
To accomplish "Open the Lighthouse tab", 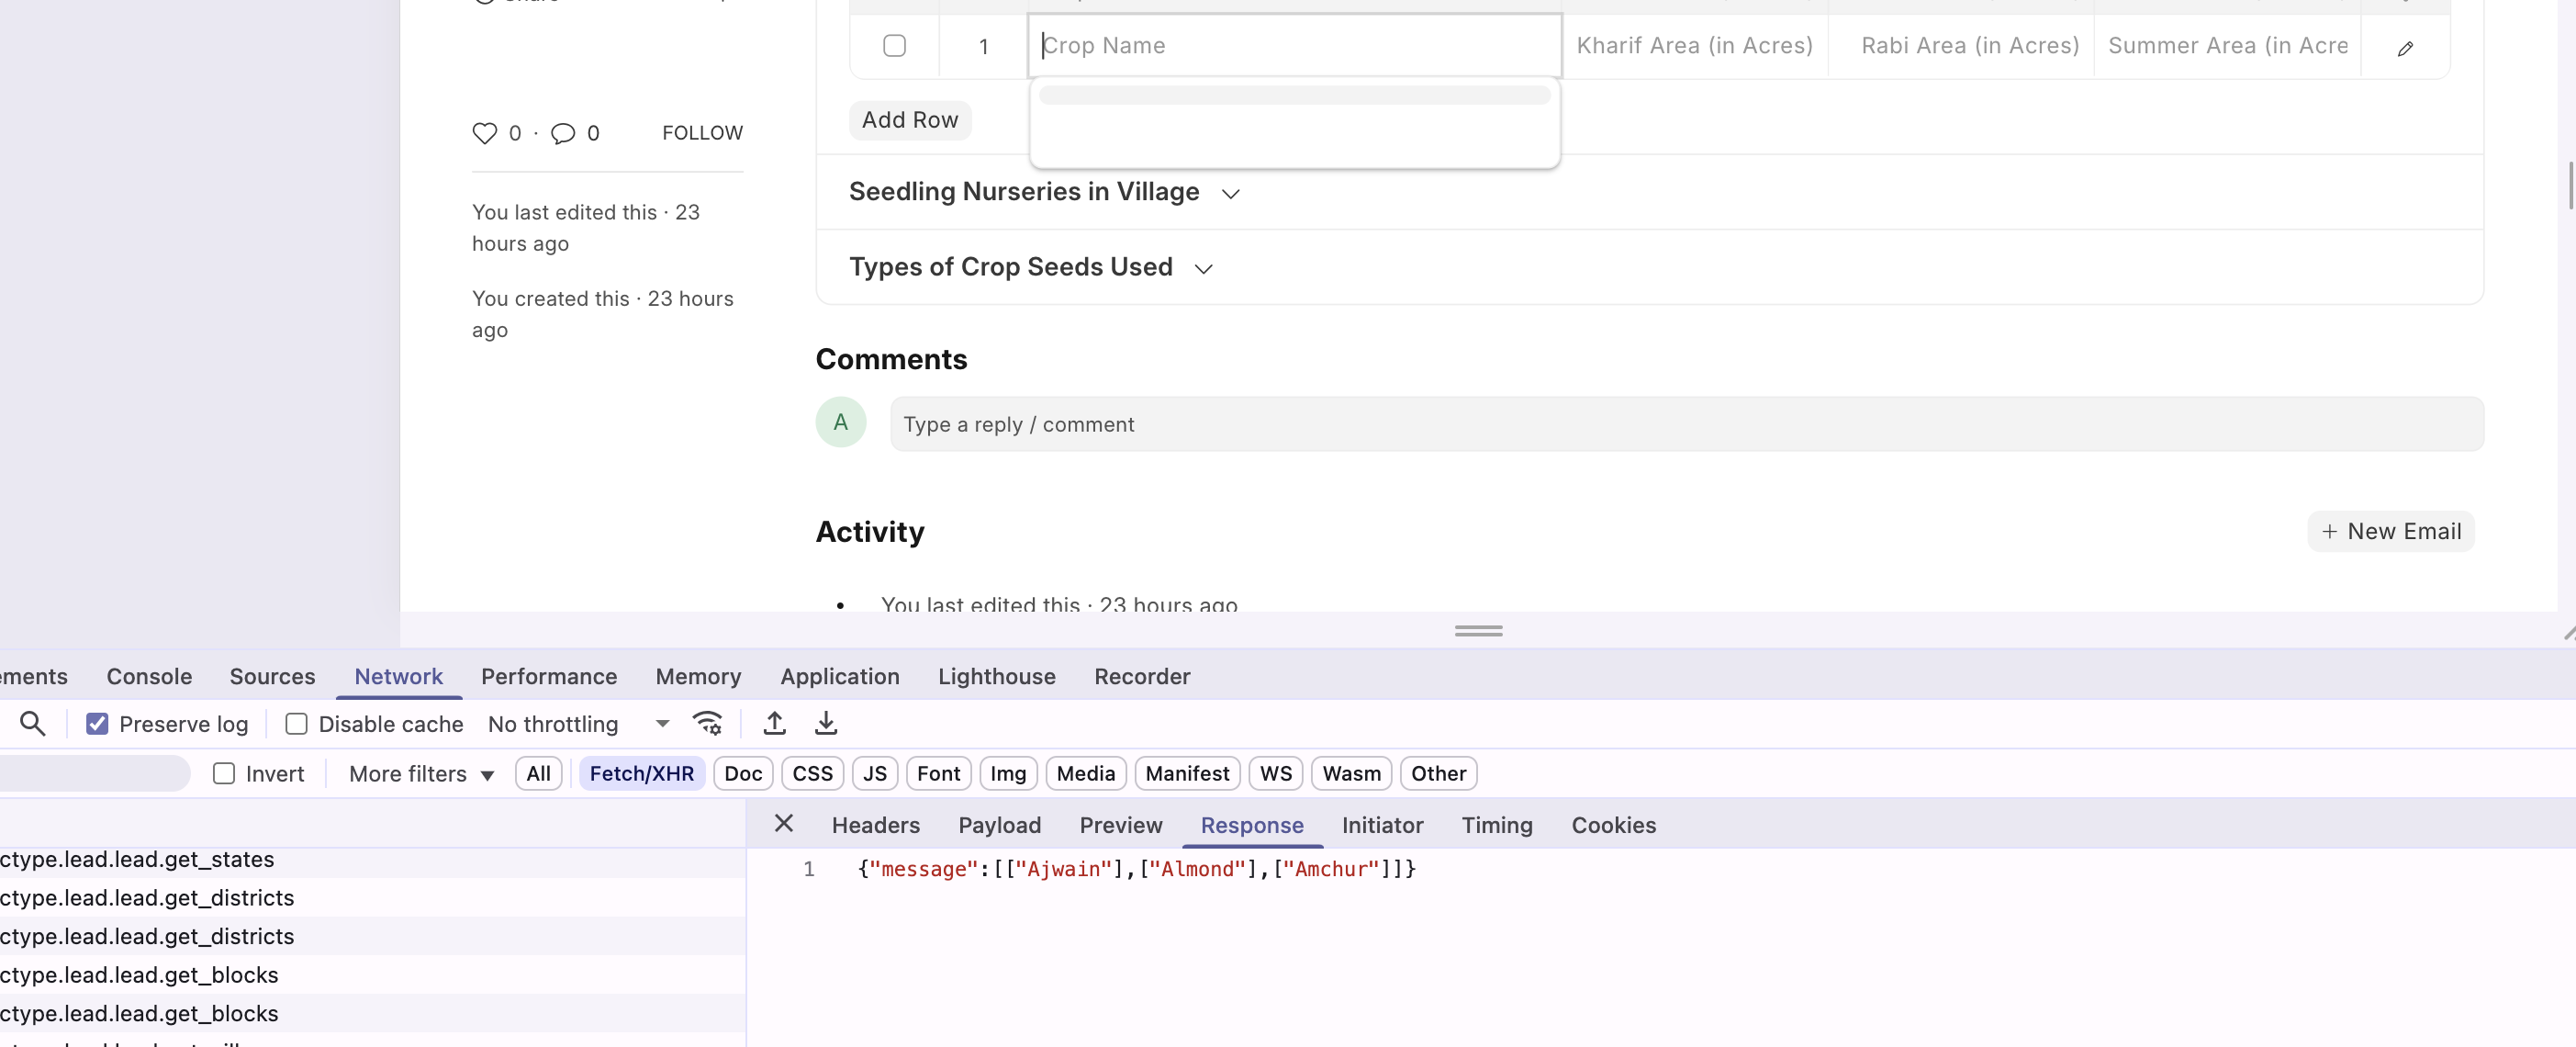I will click(996, 676).
